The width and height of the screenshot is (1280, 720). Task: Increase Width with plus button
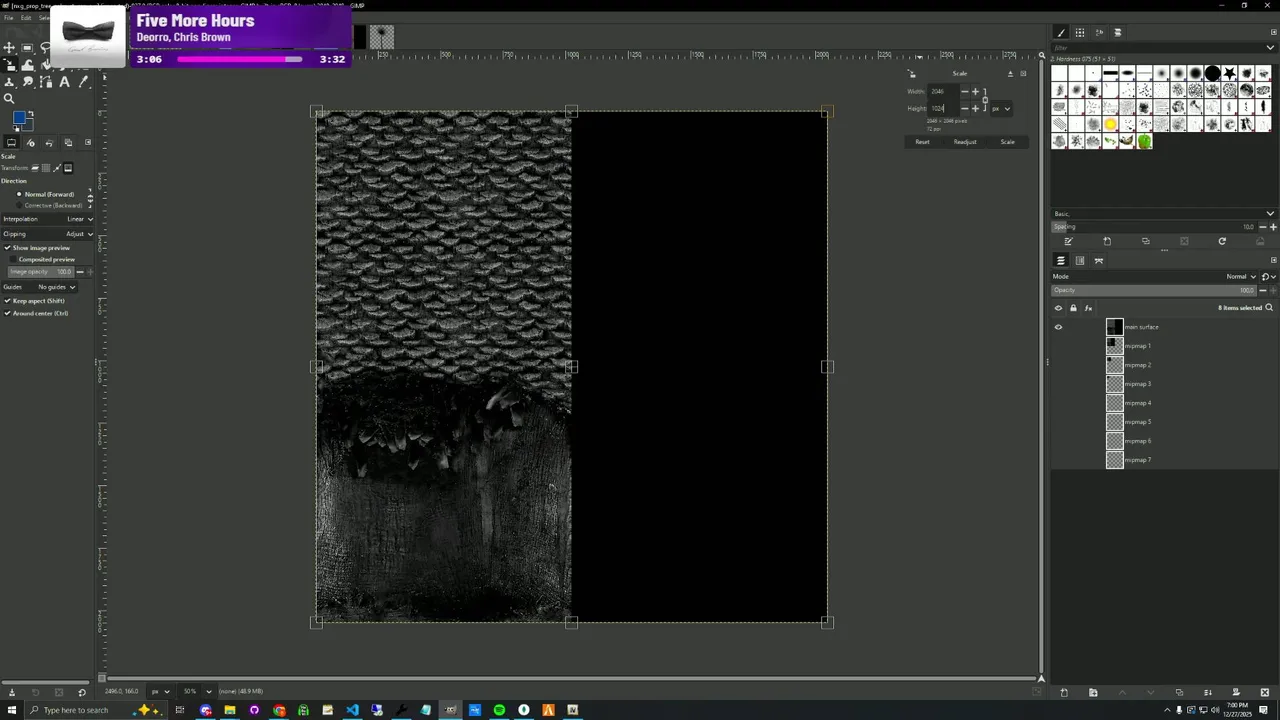coord(975,91)
